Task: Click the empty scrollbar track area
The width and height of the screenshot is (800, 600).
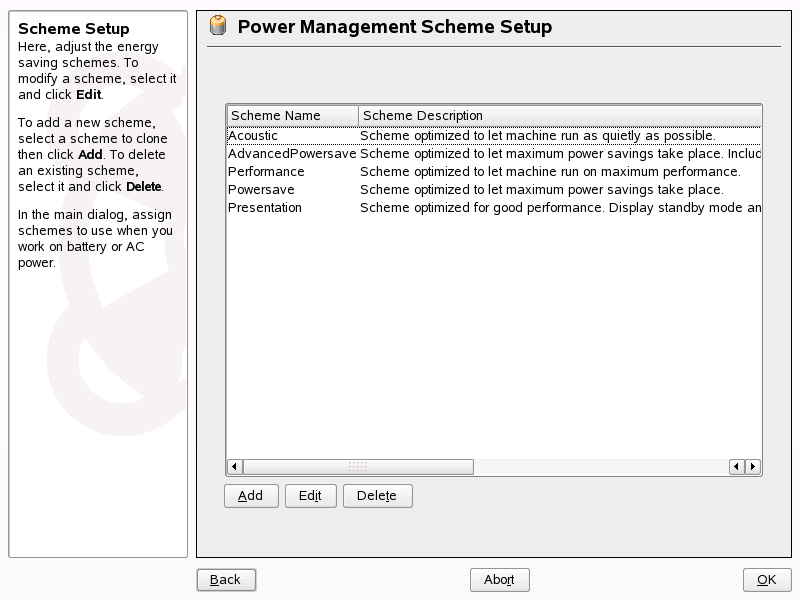Action: pos(601,466)
